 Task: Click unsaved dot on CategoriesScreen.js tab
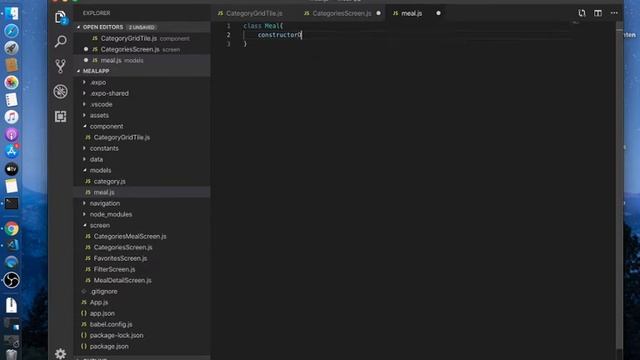pos(378,13)
